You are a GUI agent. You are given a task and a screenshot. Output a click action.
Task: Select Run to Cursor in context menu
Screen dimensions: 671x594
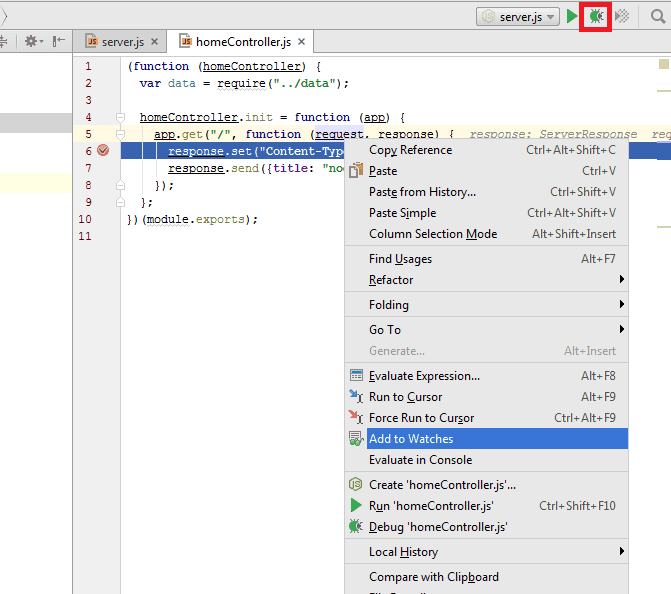[405, 397]
